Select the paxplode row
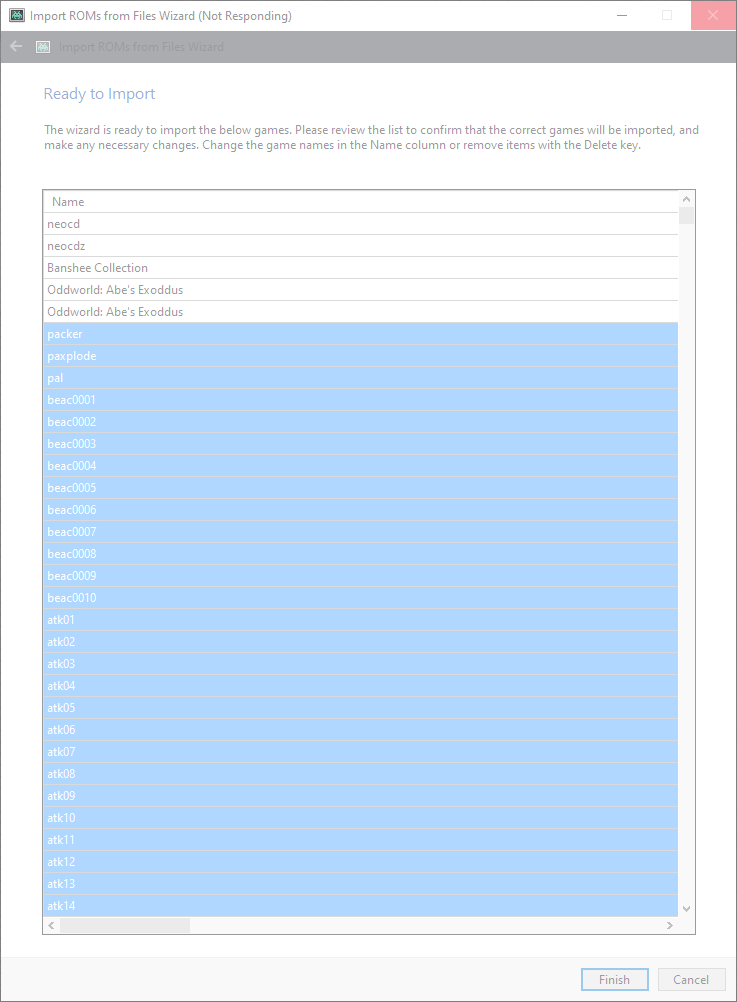Screen dimensions: 737x1002 pyautogui.click(x=361, y=356)
